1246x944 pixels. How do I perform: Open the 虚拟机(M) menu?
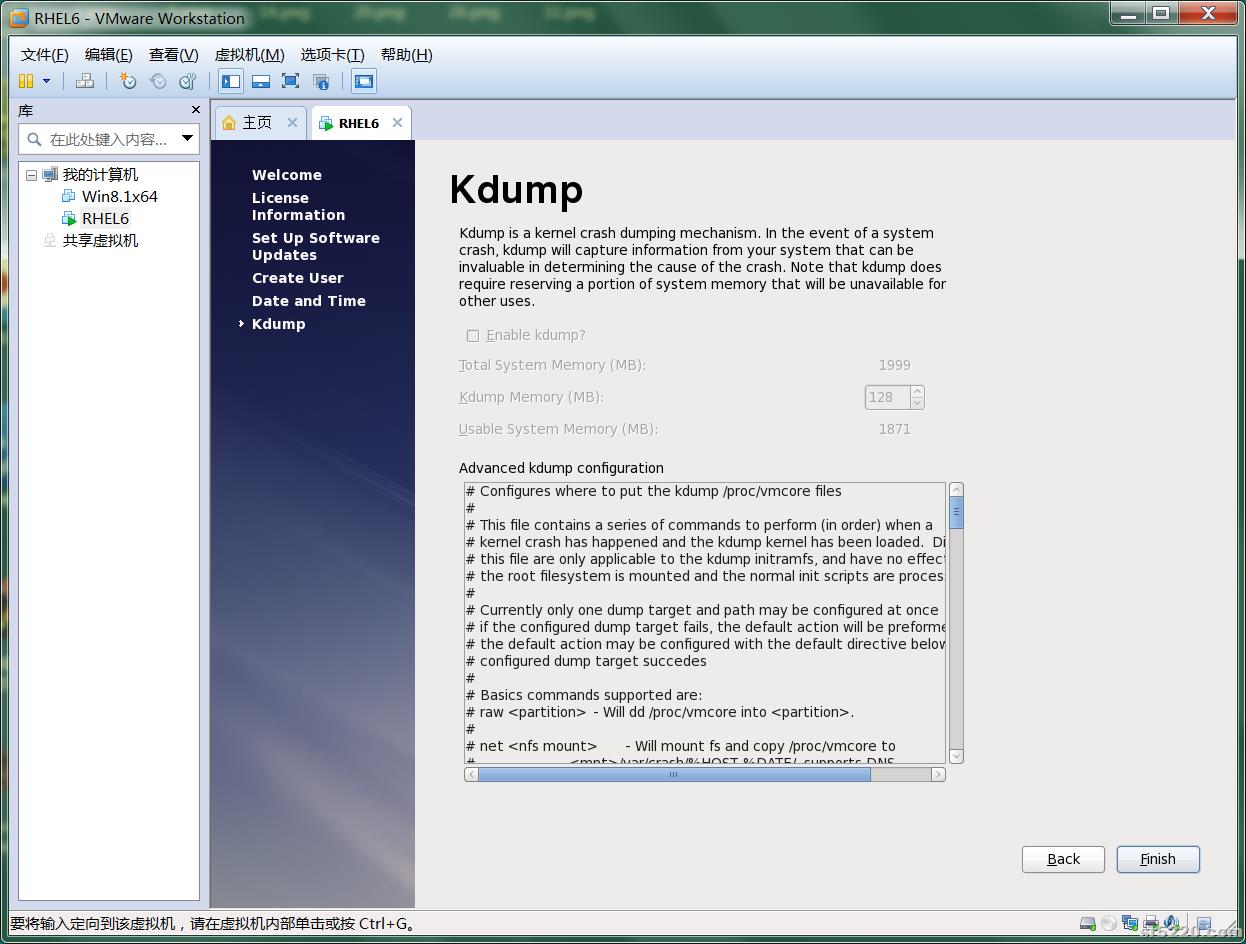(250, 55)
